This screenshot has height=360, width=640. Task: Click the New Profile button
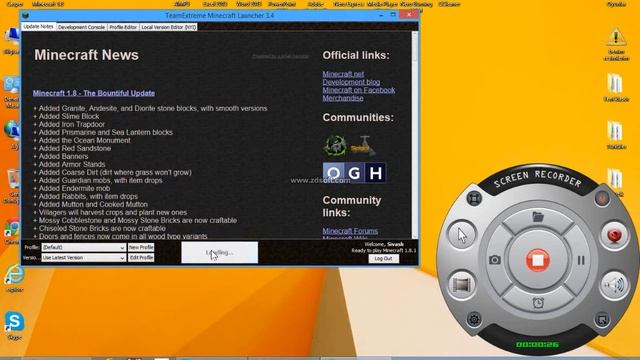[141, 247]
